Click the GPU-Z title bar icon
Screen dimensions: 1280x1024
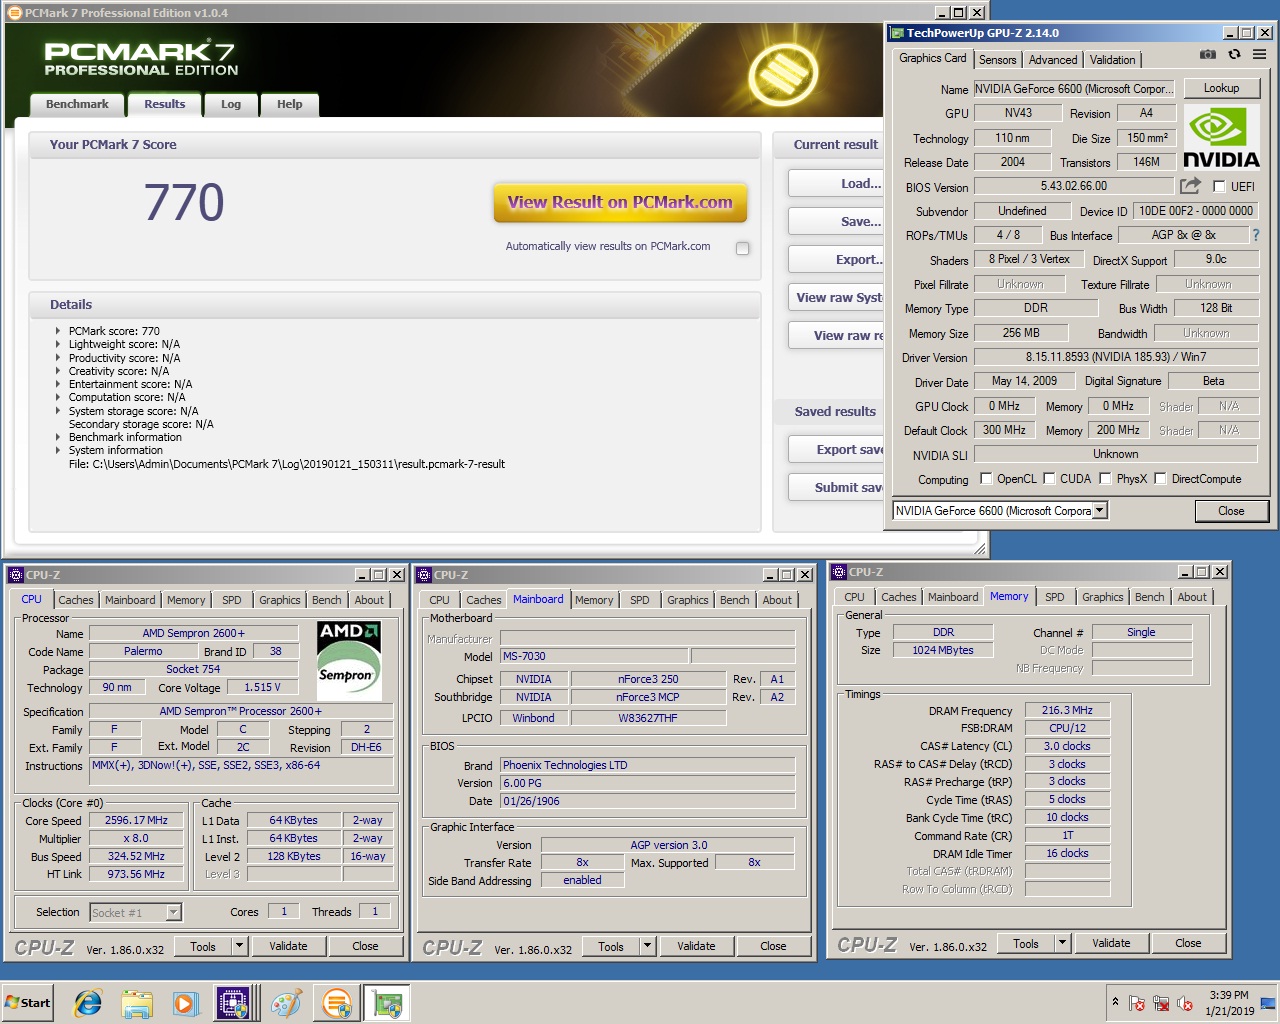897,33
